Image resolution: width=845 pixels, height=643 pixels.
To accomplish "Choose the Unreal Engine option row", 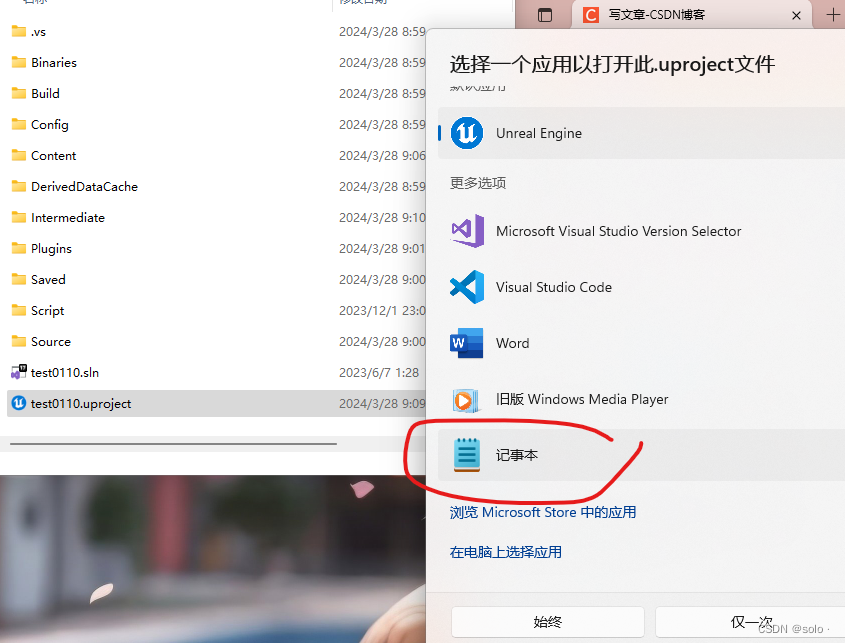I will coord(641,133).
